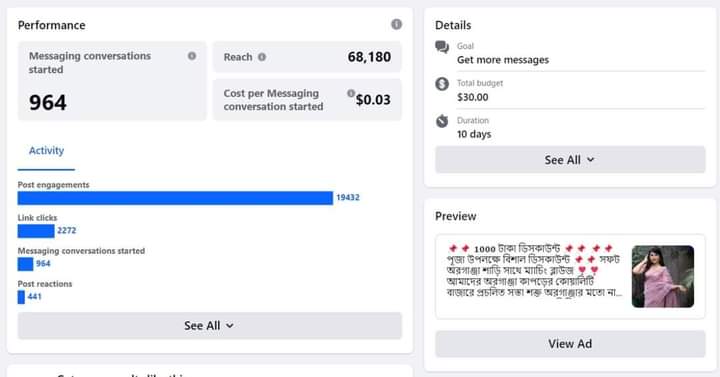Open the View Ad button
This screenshot has width=720, height=377.
pyautogui.click(x=570, y=343)
